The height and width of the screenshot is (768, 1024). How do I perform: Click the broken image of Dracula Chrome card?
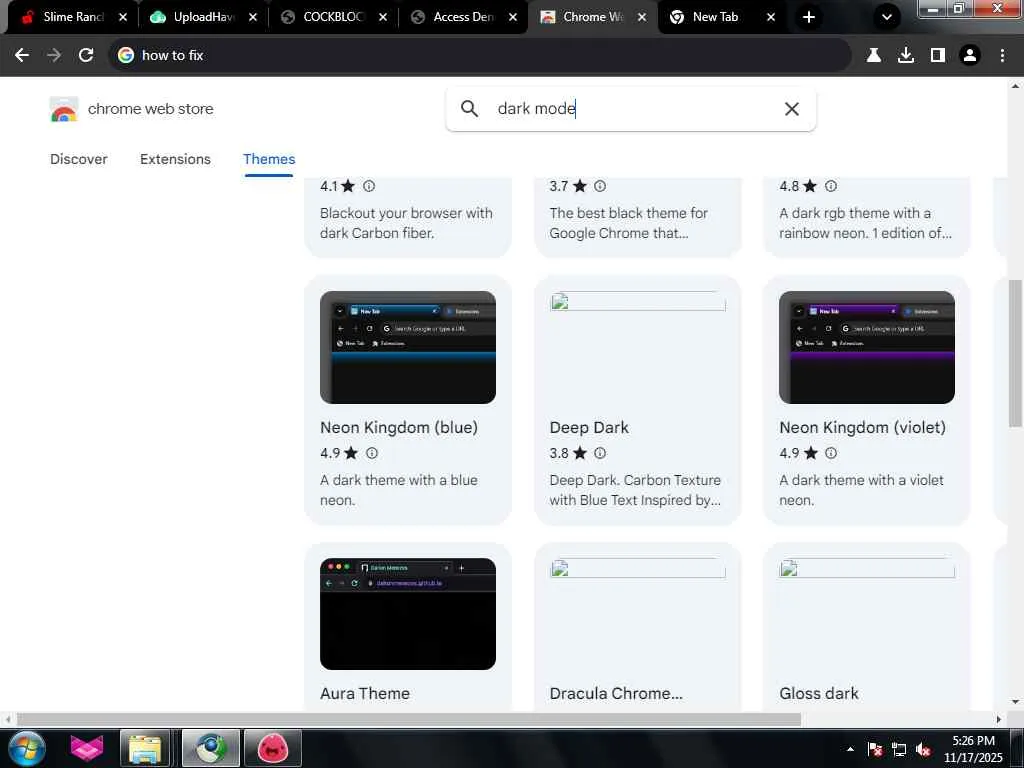click(x=637, y=569)
